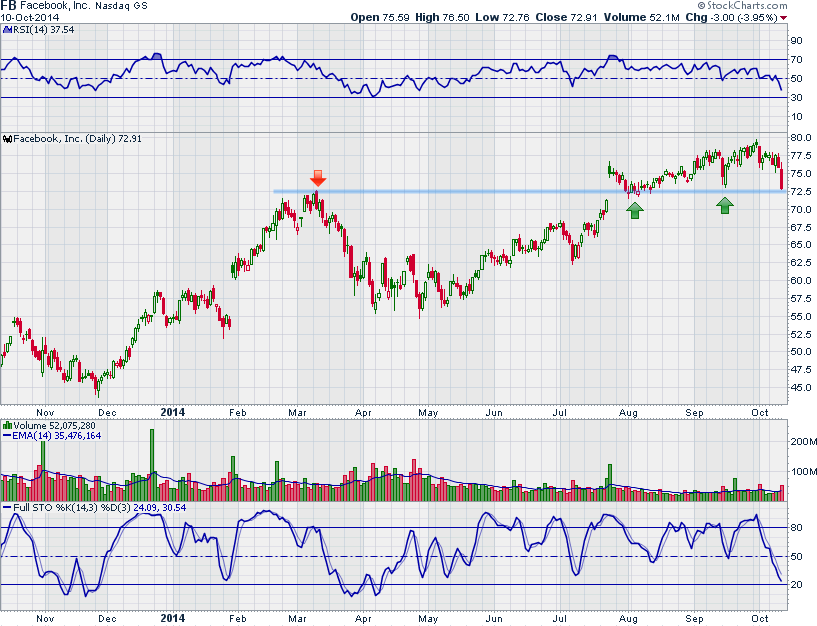Click the volume bars icon beside Volume 52,075,280
Image resolution: width=817 pixels, height=626 pixels.
7,425
